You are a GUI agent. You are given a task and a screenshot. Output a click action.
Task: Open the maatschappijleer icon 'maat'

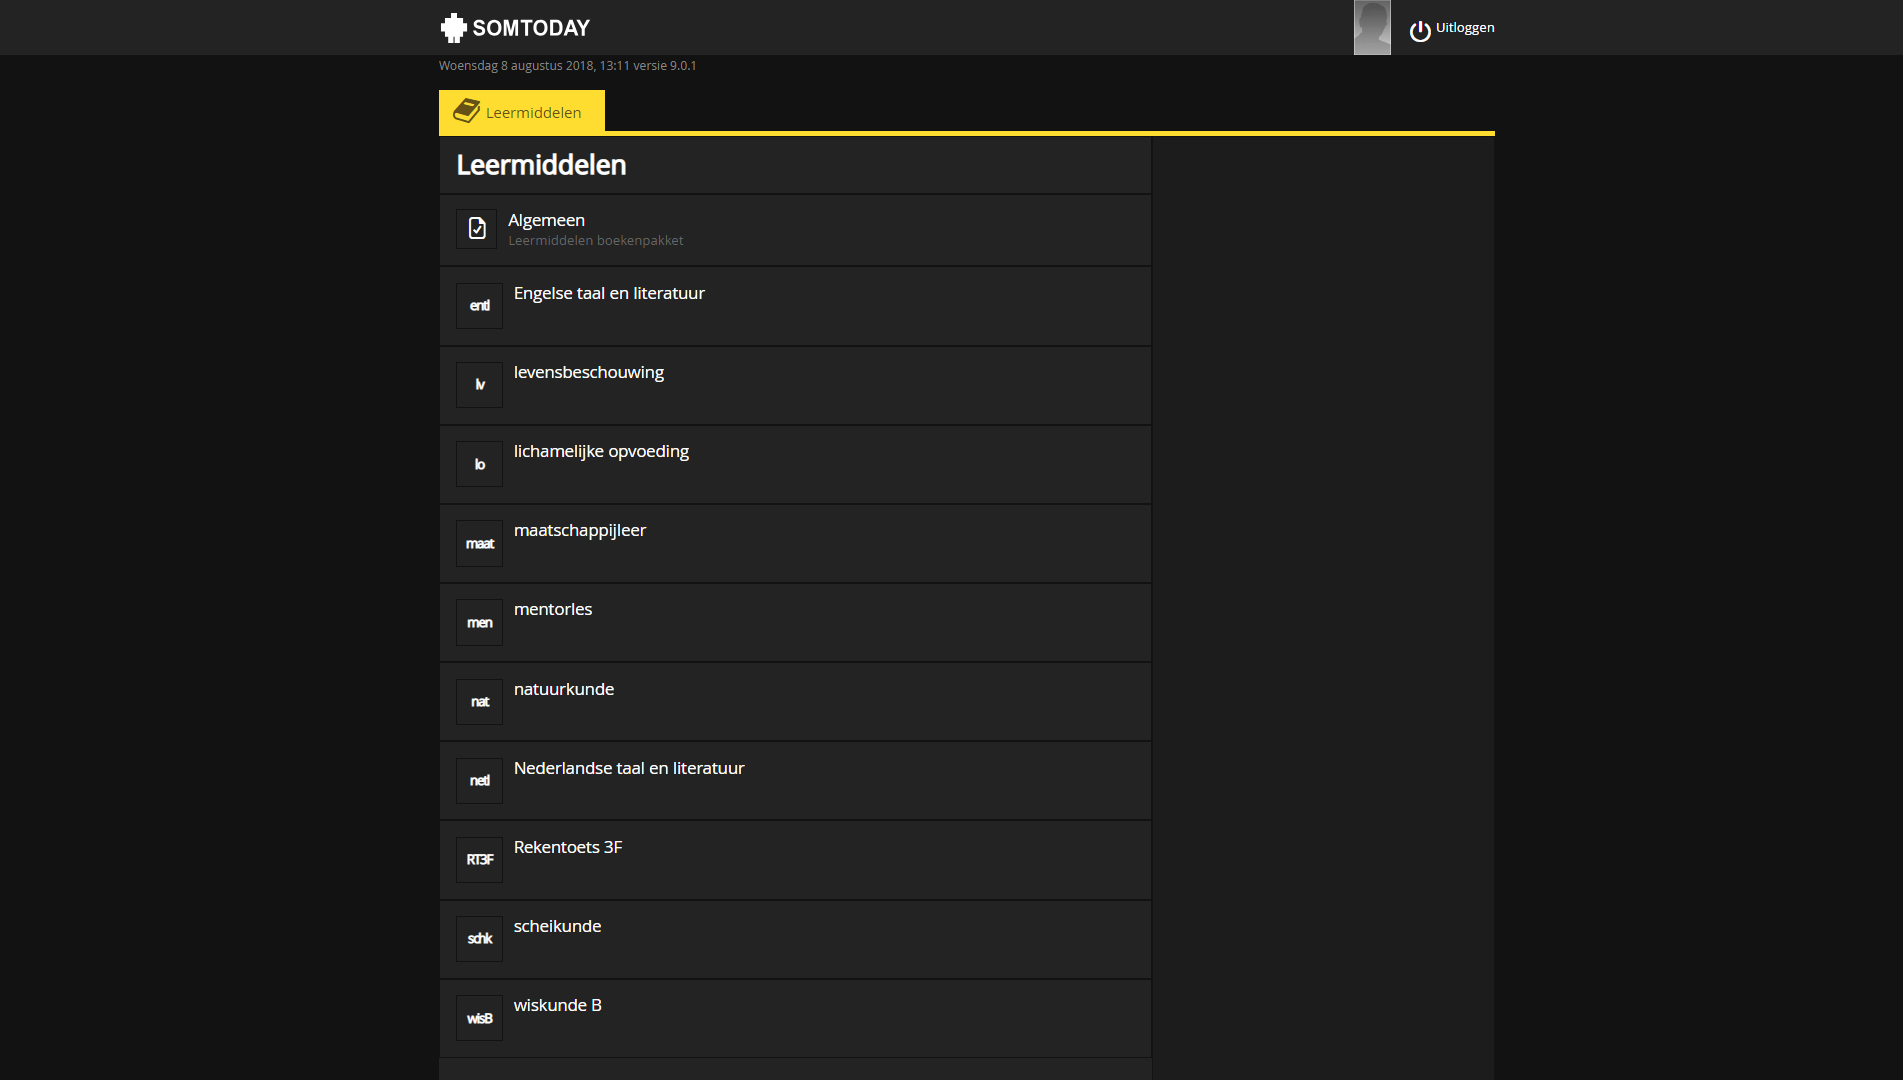point(479,543)
